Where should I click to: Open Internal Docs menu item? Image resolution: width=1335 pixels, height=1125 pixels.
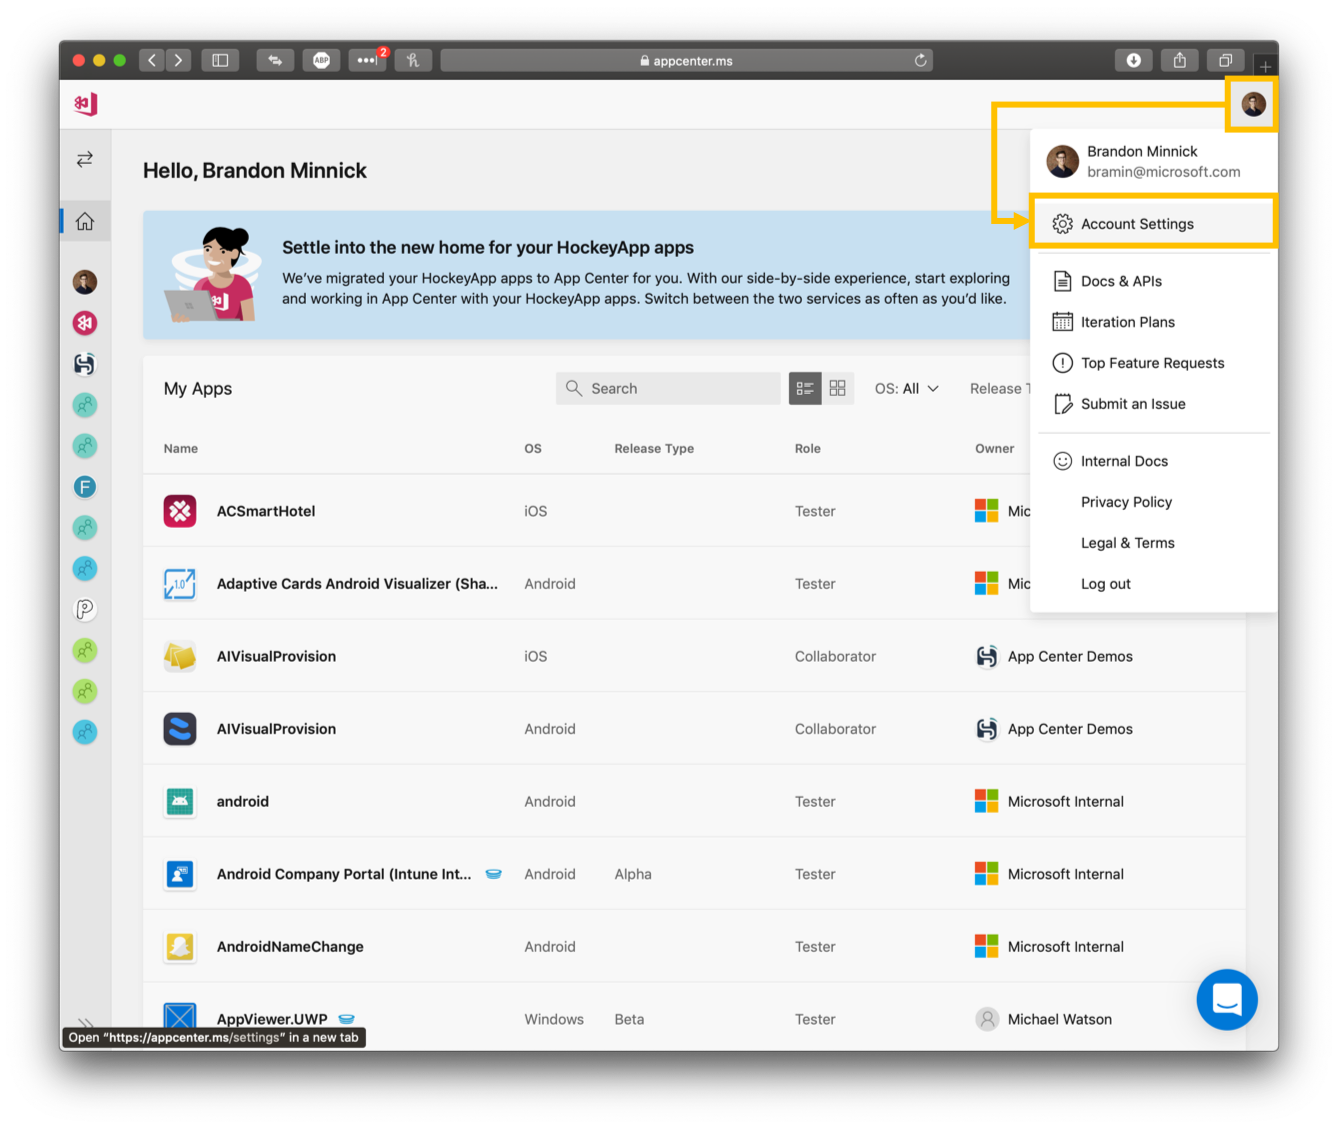[1153, 461]
